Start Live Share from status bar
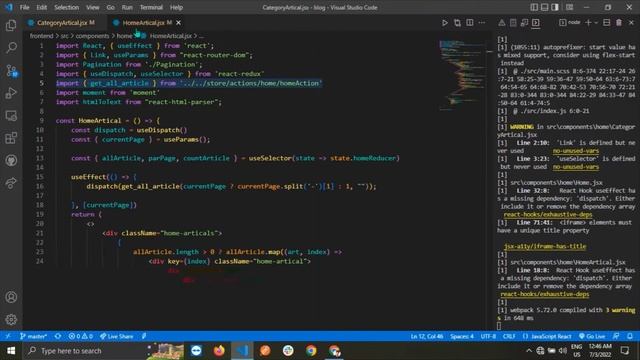 pyautogui.click(x=117, y=336)
